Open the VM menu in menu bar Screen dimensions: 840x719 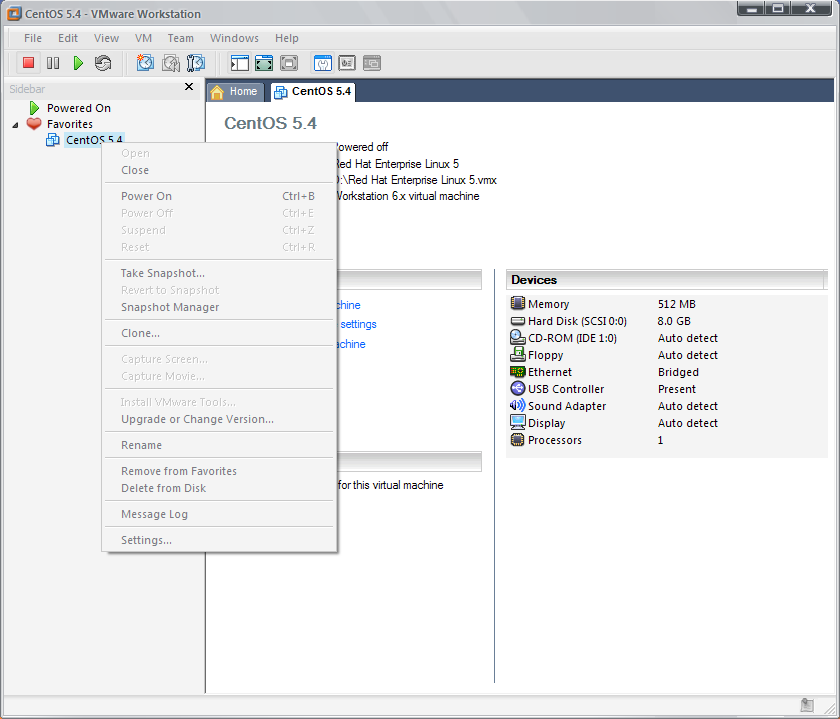[143, 38]
